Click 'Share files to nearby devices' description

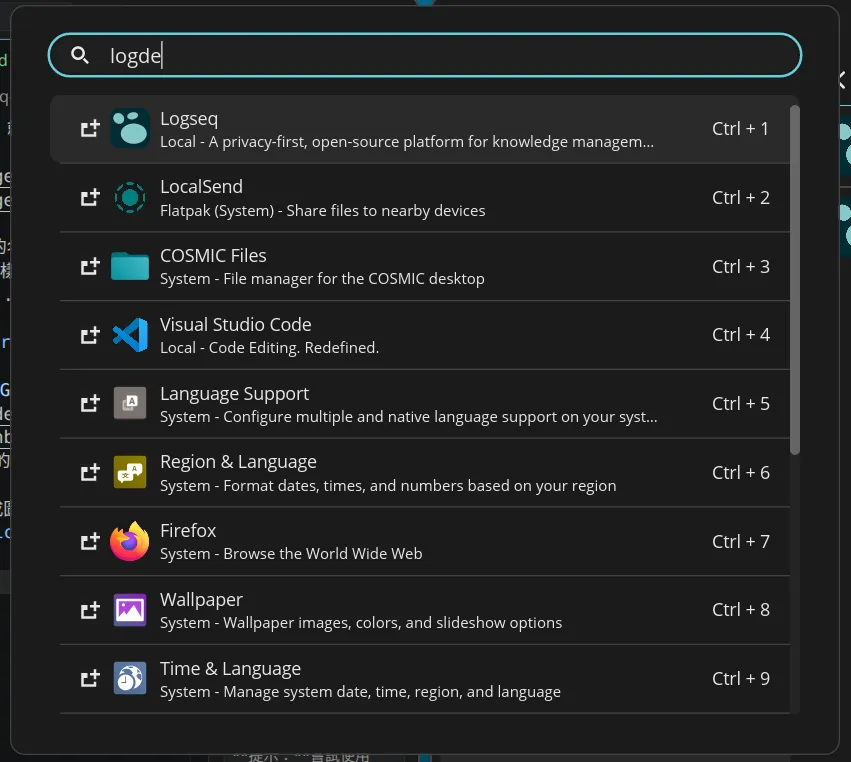coord(385,211)
